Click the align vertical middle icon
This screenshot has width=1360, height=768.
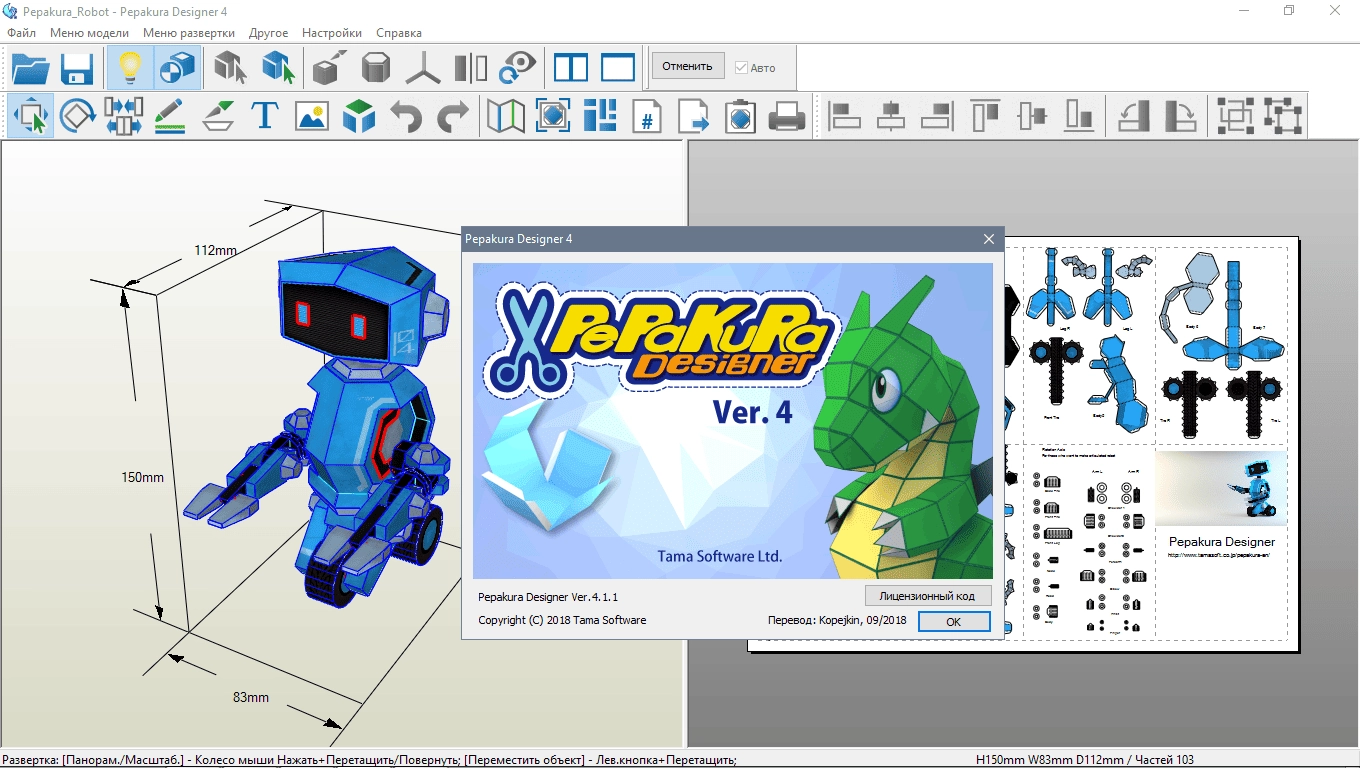(1032, 116)
